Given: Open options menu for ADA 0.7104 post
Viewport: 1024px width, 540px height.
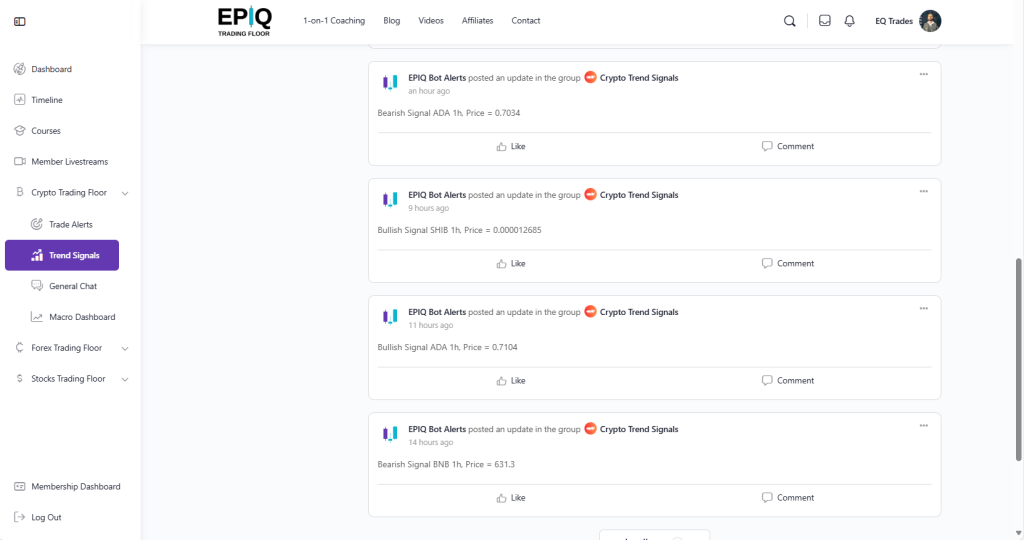Looking at the screenshot, I should click(x=923, y=308).
